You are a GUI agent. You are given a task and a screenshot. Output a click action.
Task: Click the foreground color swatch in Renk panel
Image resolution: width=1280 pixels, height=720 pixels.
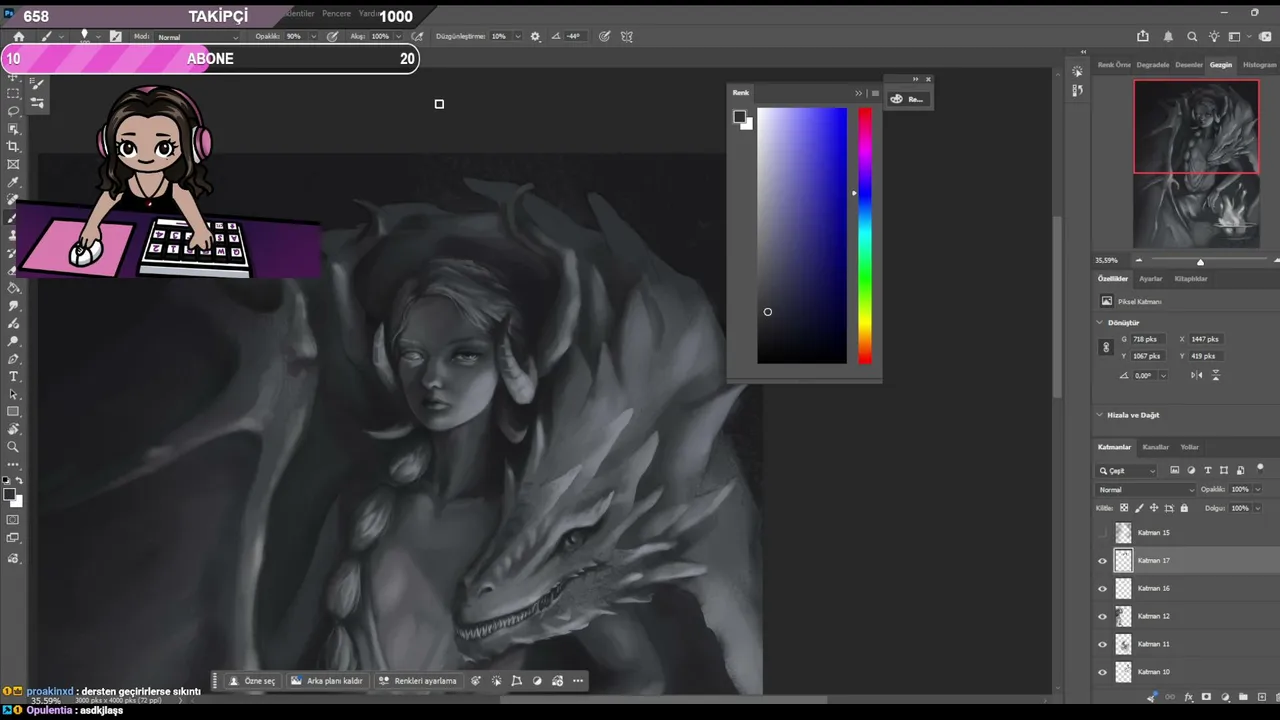tap(739, 117)
